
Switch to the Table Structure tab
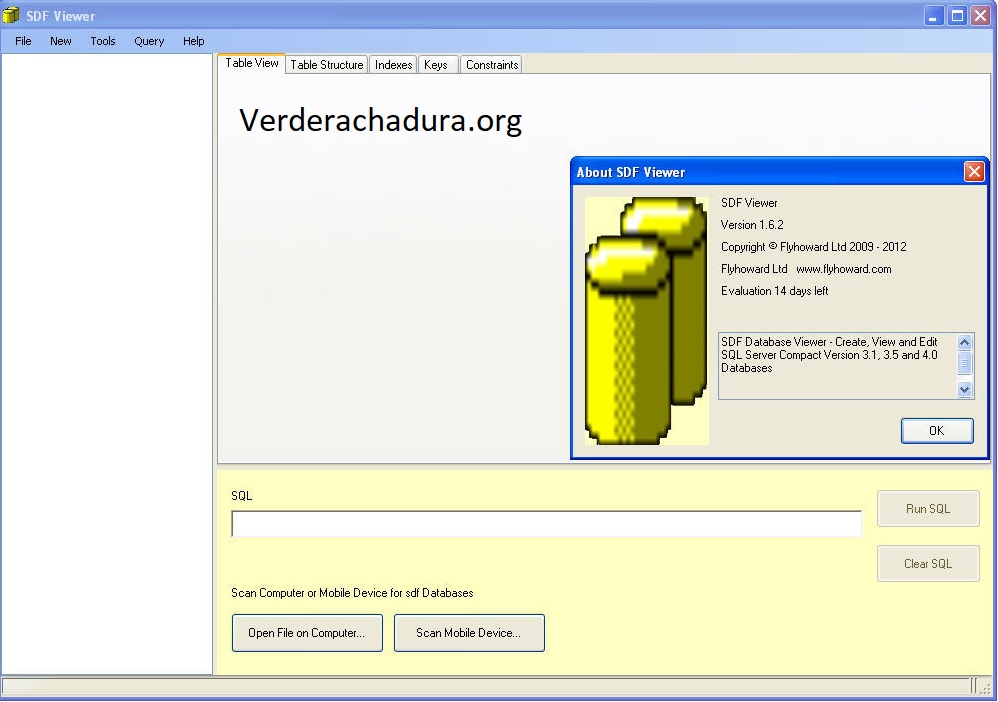[x=327, y=65]
